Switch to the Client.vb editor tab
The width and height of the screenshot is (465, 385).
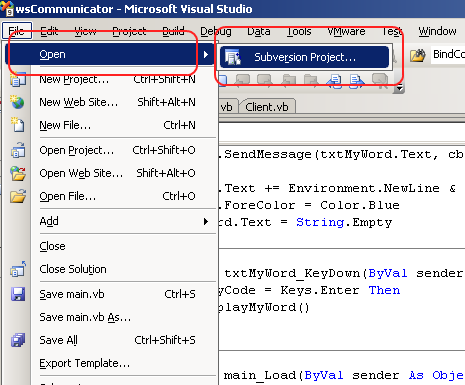pos(267,107)
